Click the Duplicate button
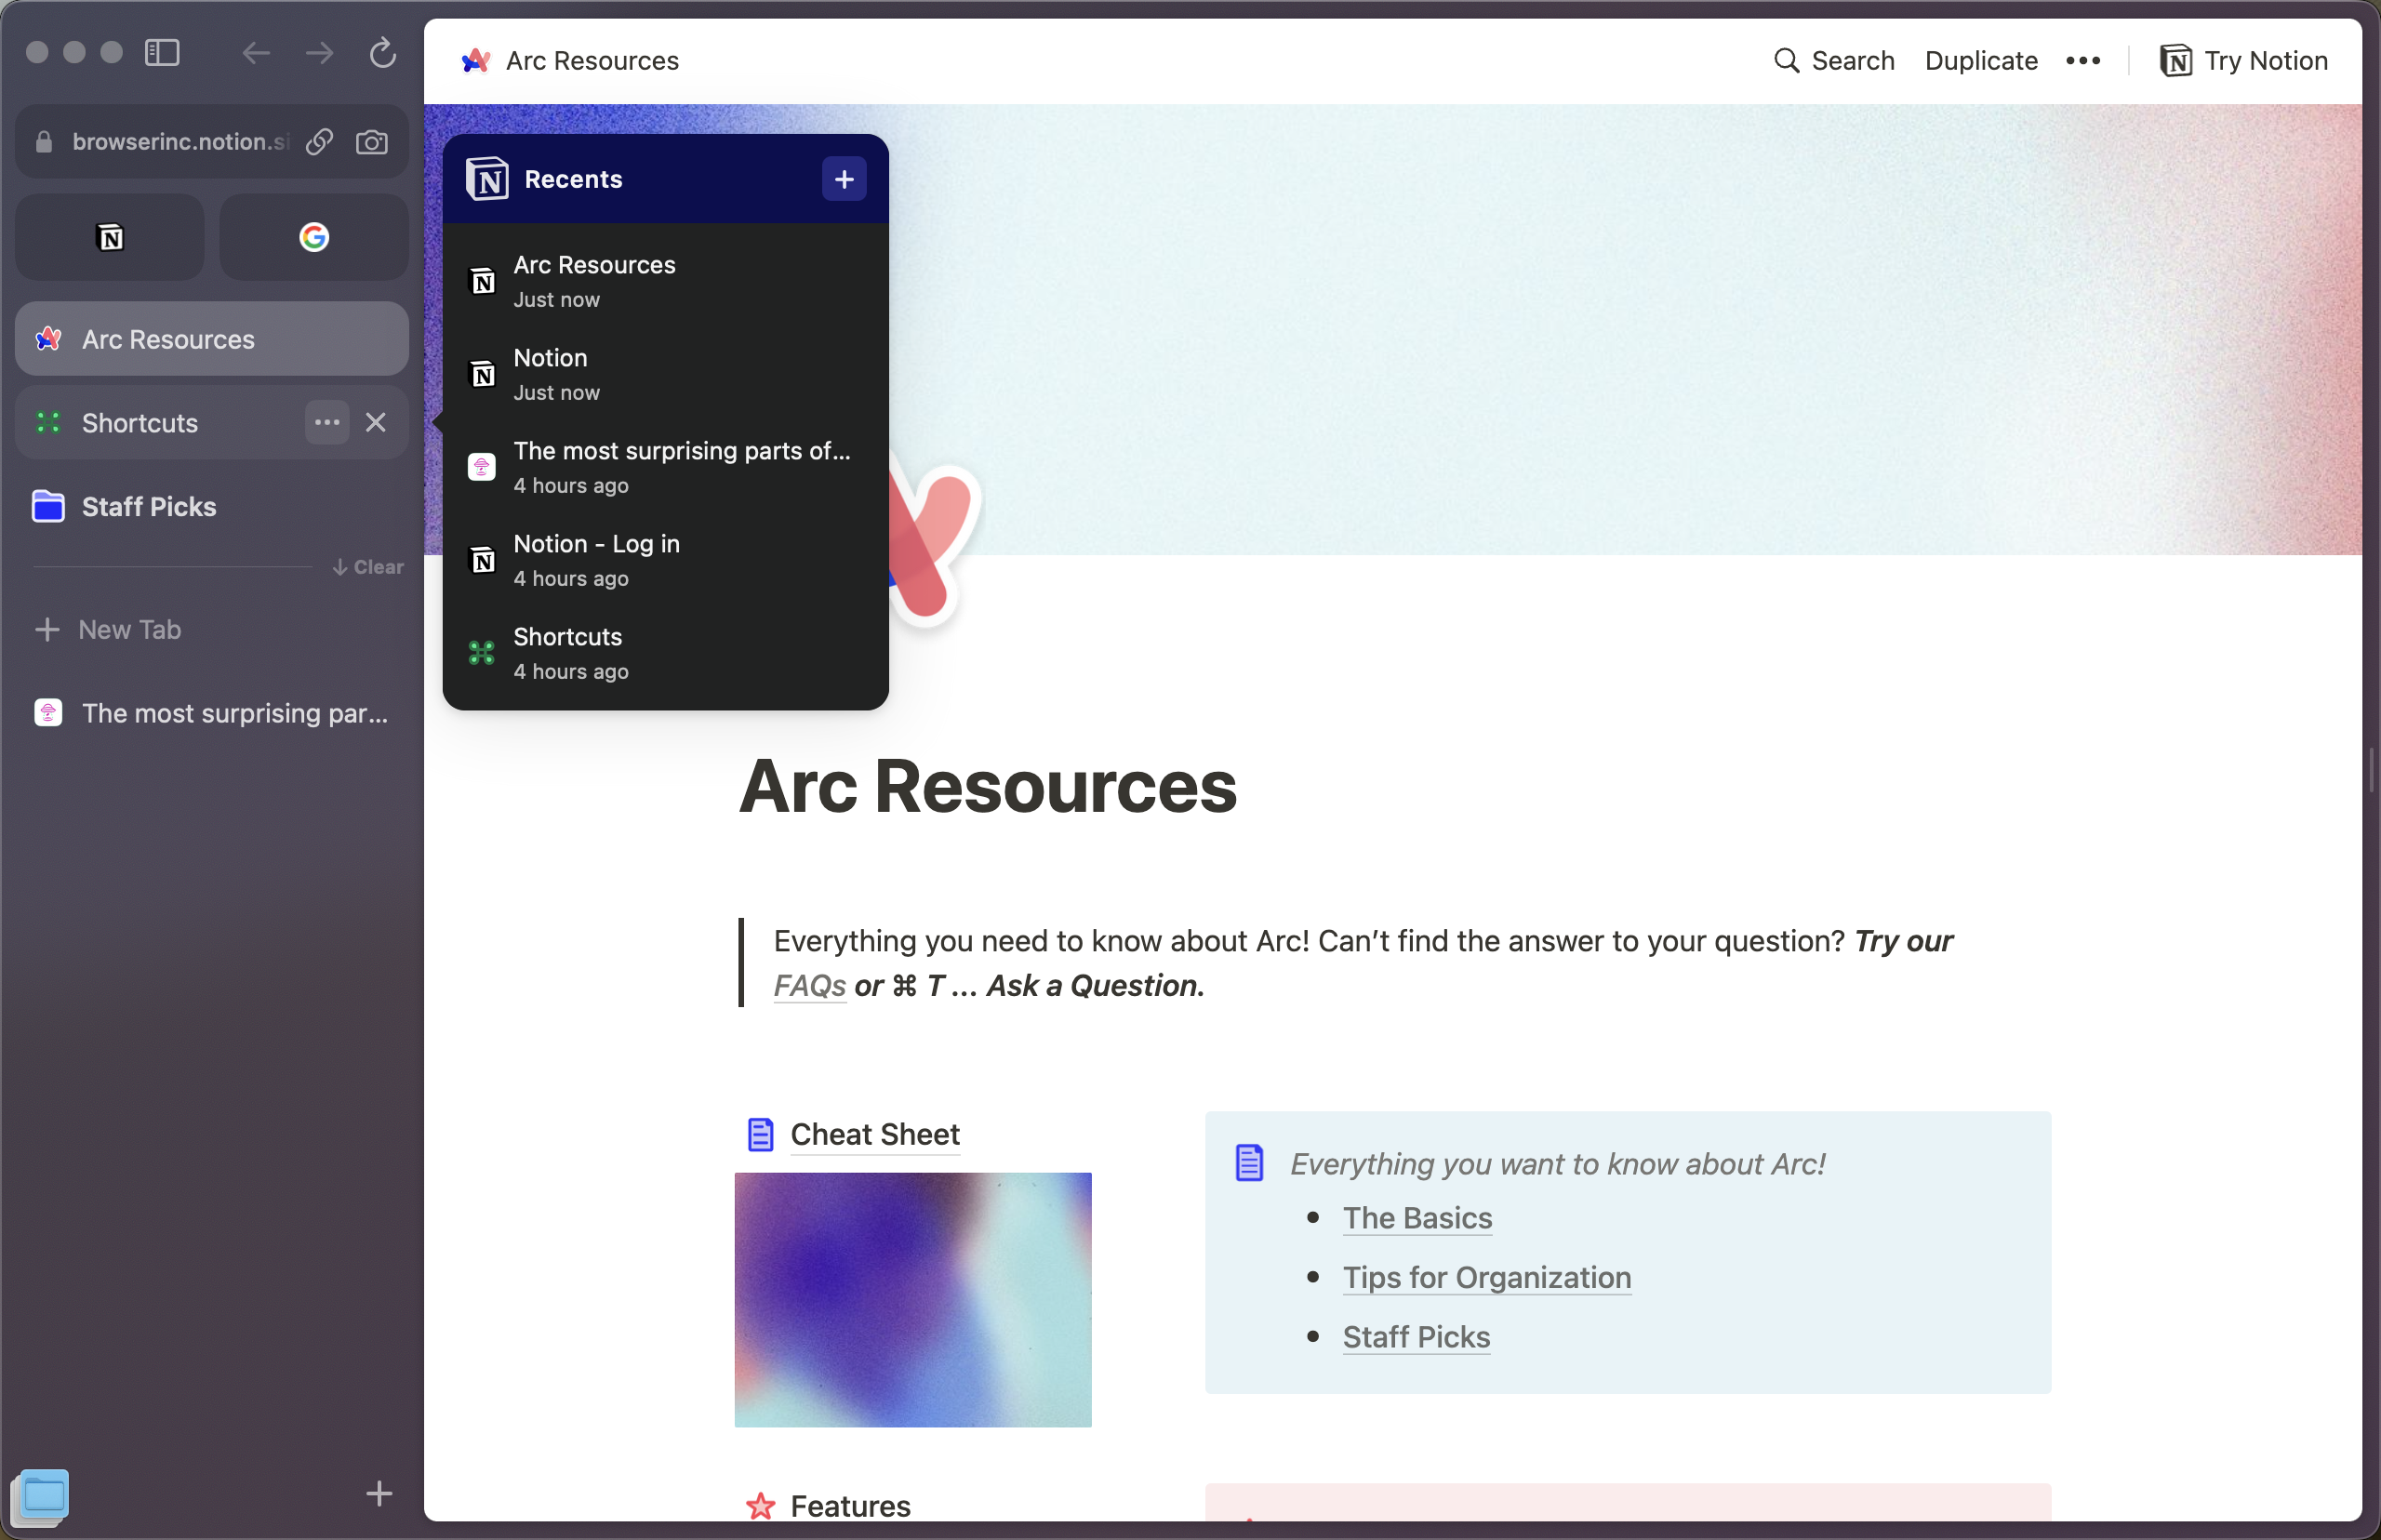 1981,61
